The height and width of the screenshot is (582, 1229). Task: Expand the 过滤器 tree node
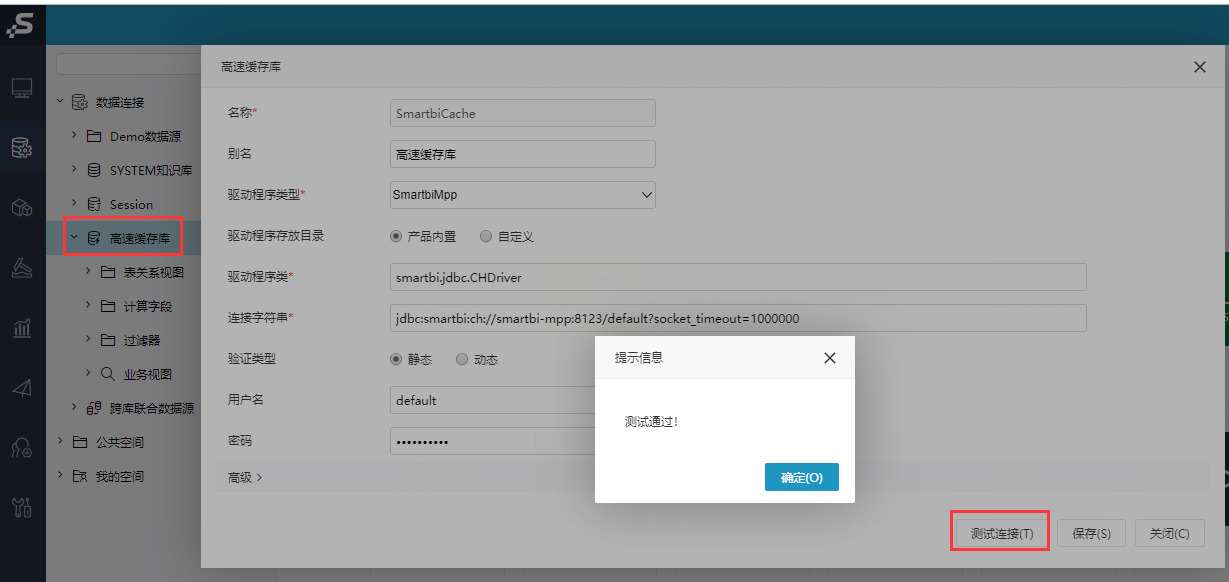[x=88, y=339]
